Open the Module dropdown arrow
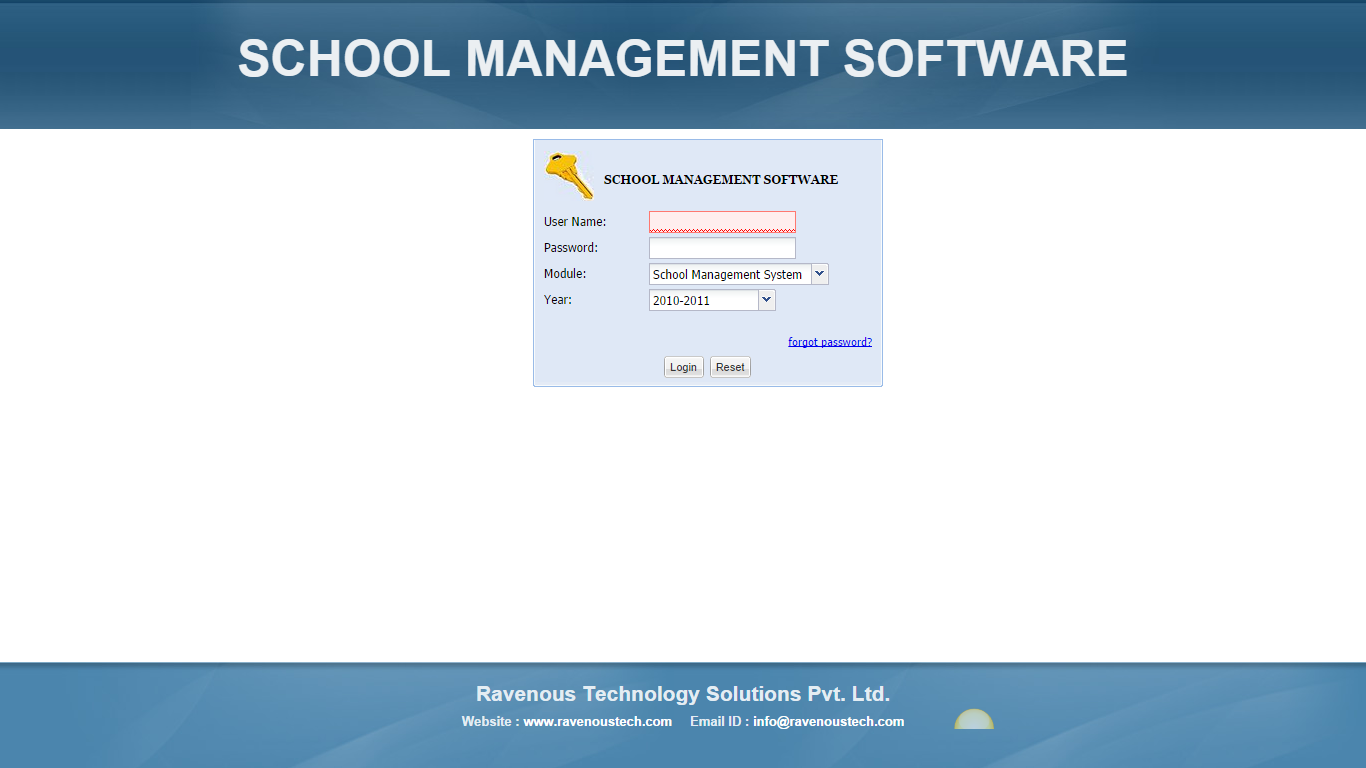The height and width of the screenshot is (768, 1366). (820, 274)
